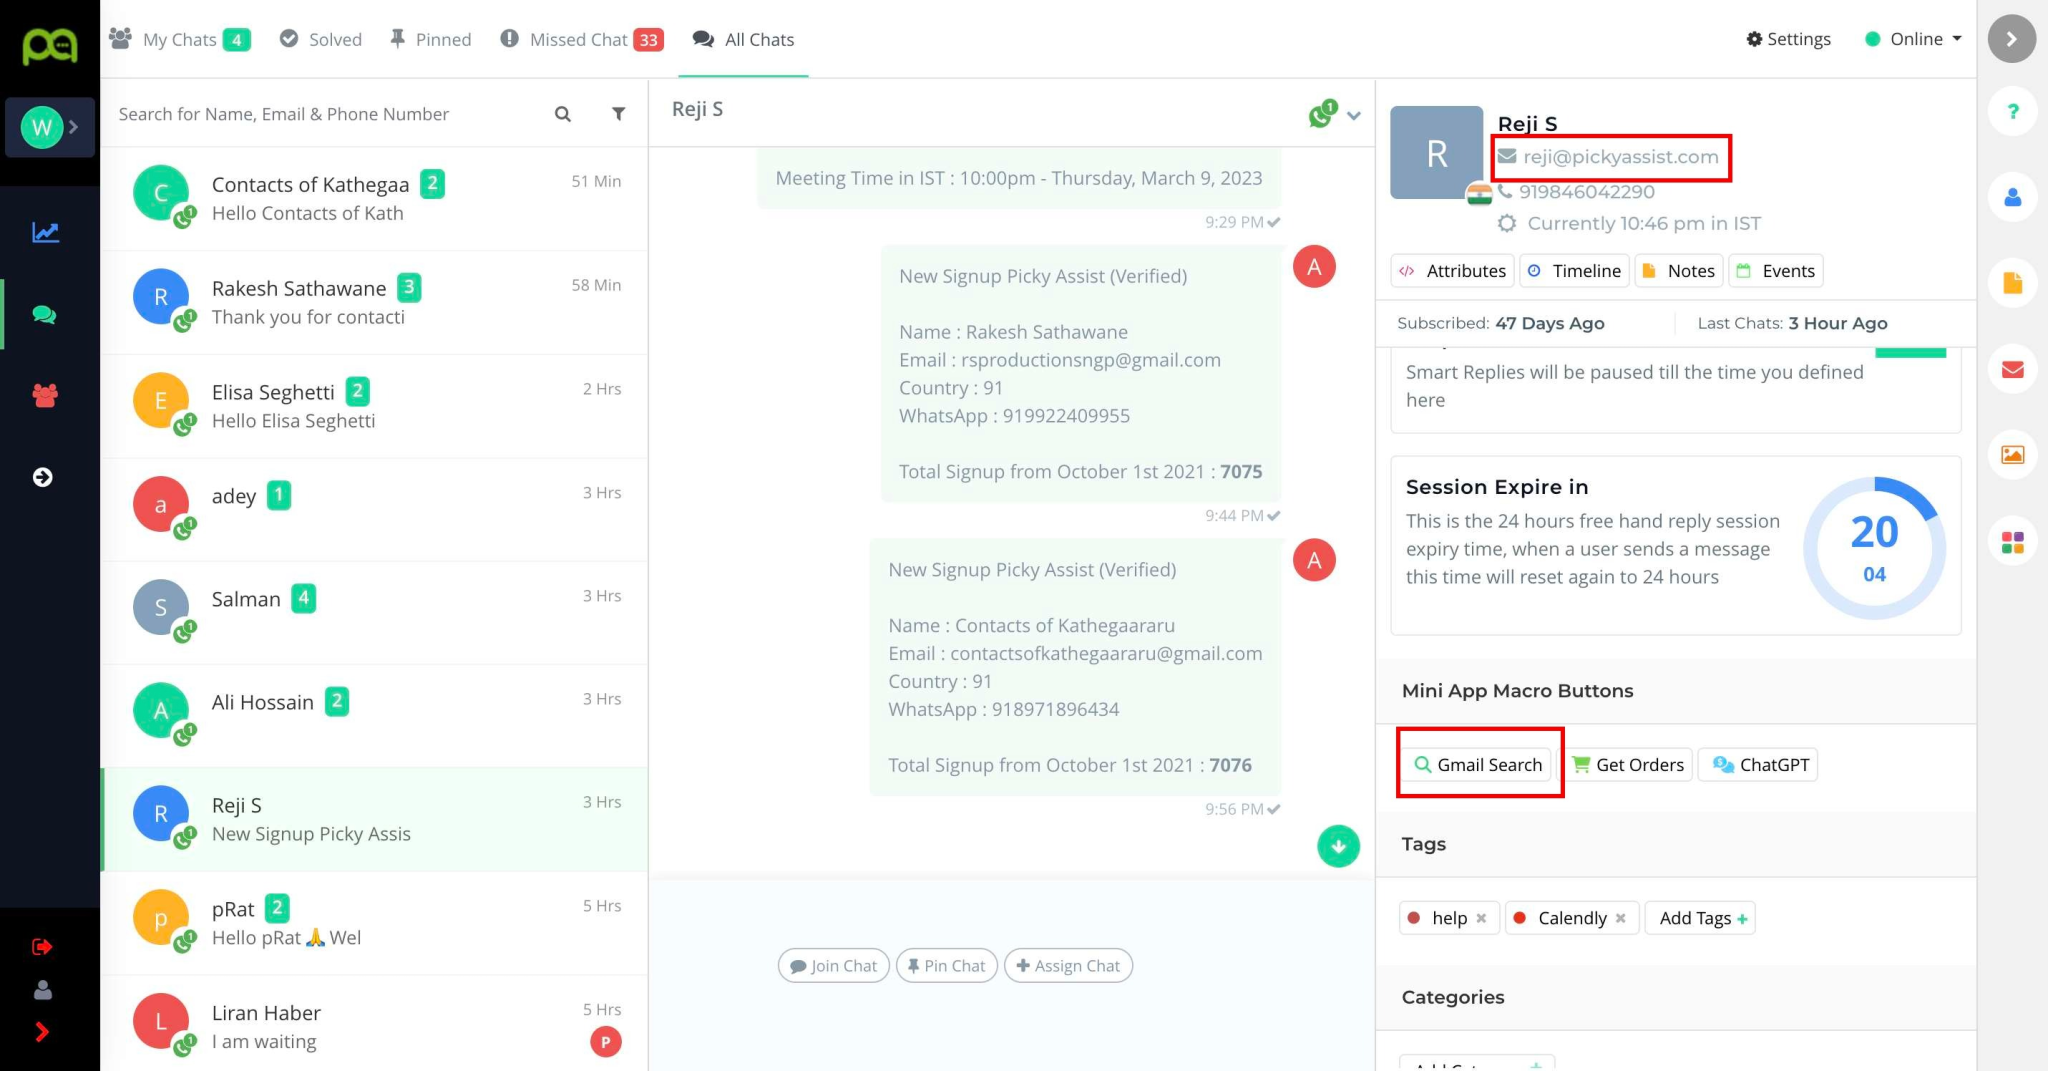
Task: Launch the Gmail Search macro button
Action: 1478,764
